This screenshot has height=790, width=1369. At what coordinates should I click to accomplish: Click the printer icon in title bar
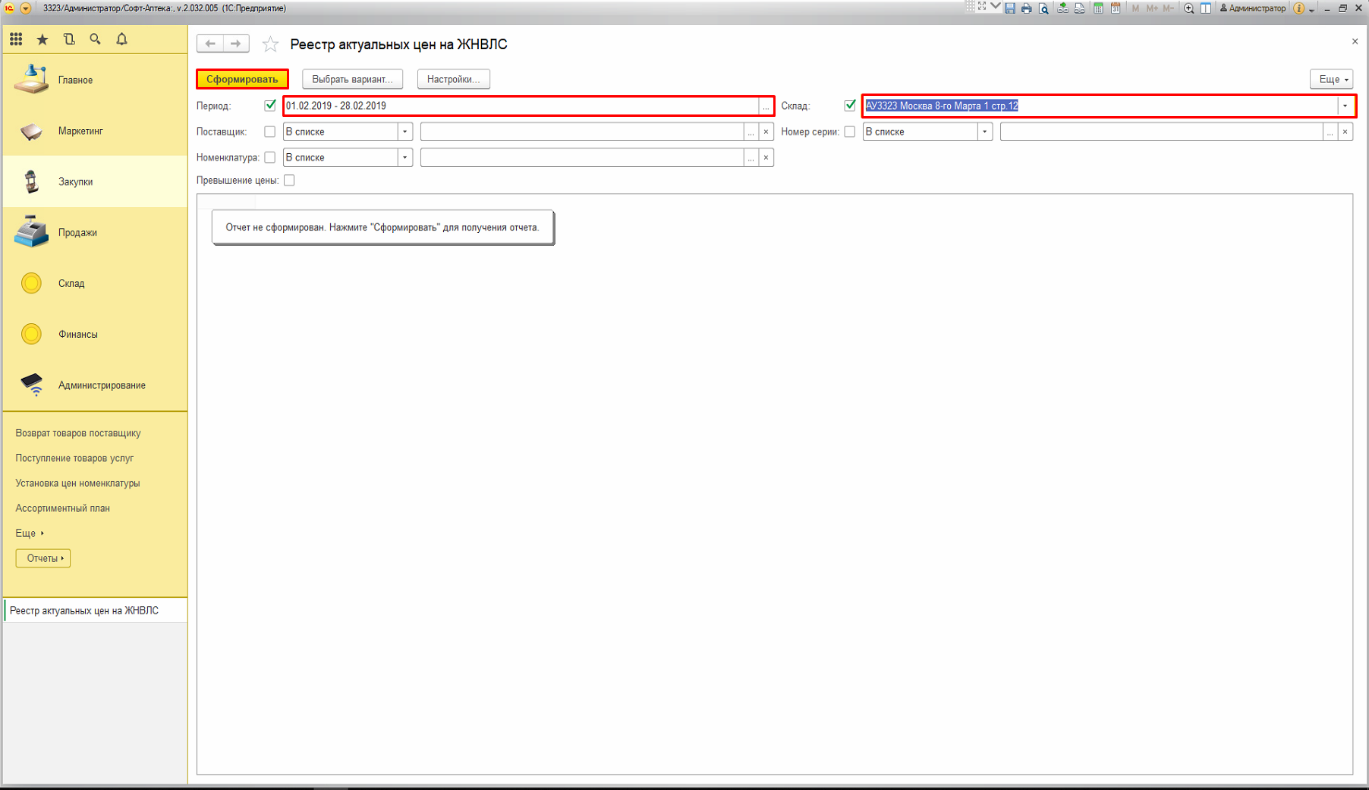pyautogui.click(x=1026, y=8)
